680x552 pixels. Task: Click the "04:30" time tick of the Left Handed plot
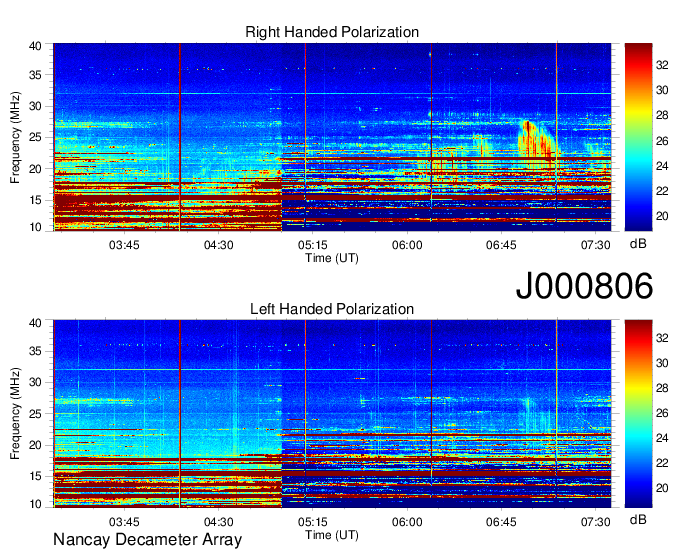pos(219,522)
